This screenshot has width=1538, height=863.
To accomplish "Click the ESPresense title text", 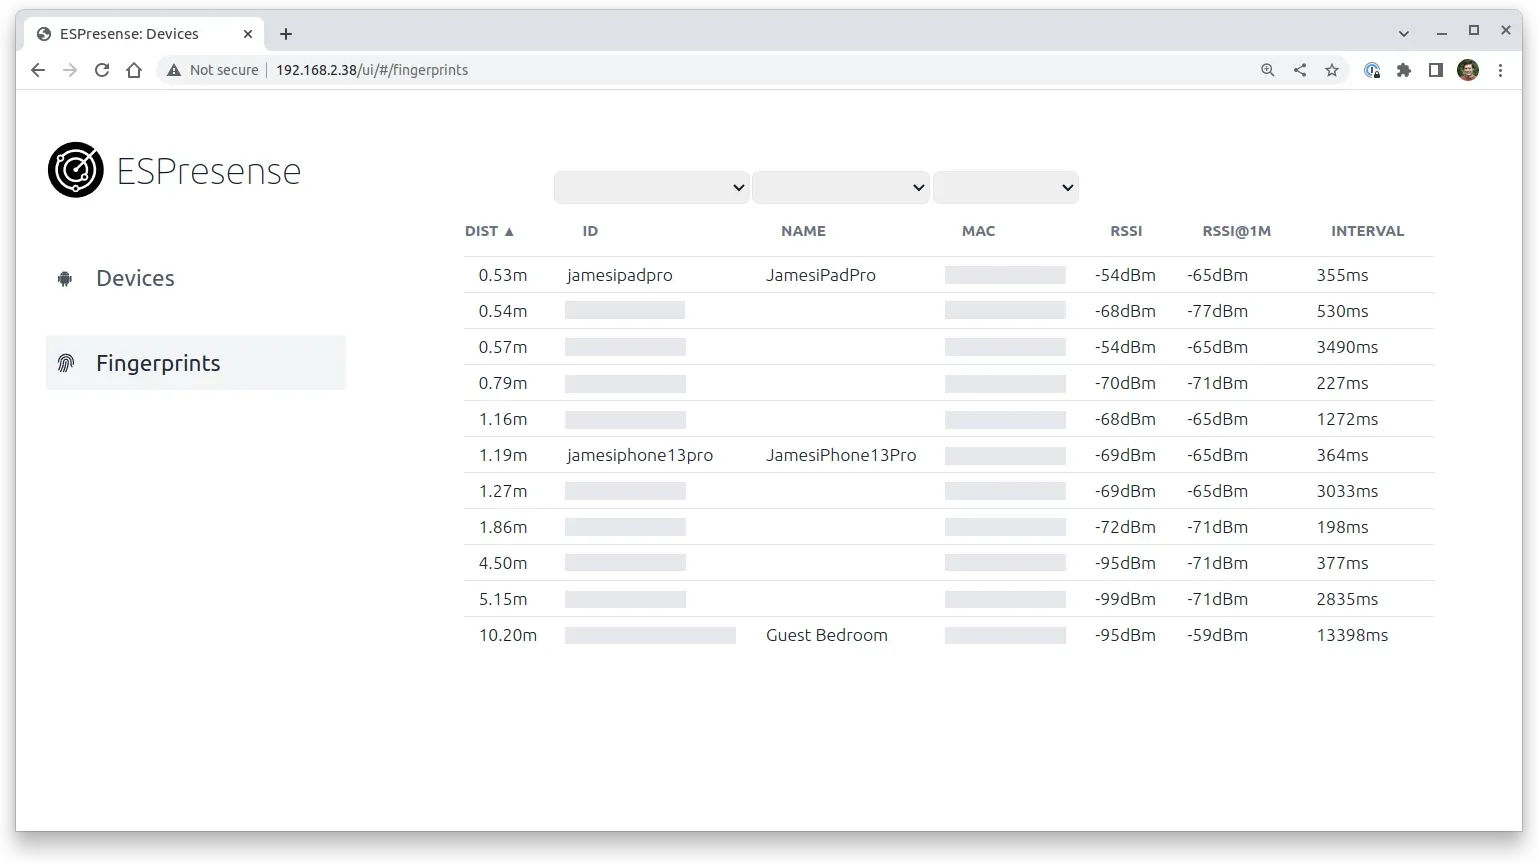I will (208, 171).
